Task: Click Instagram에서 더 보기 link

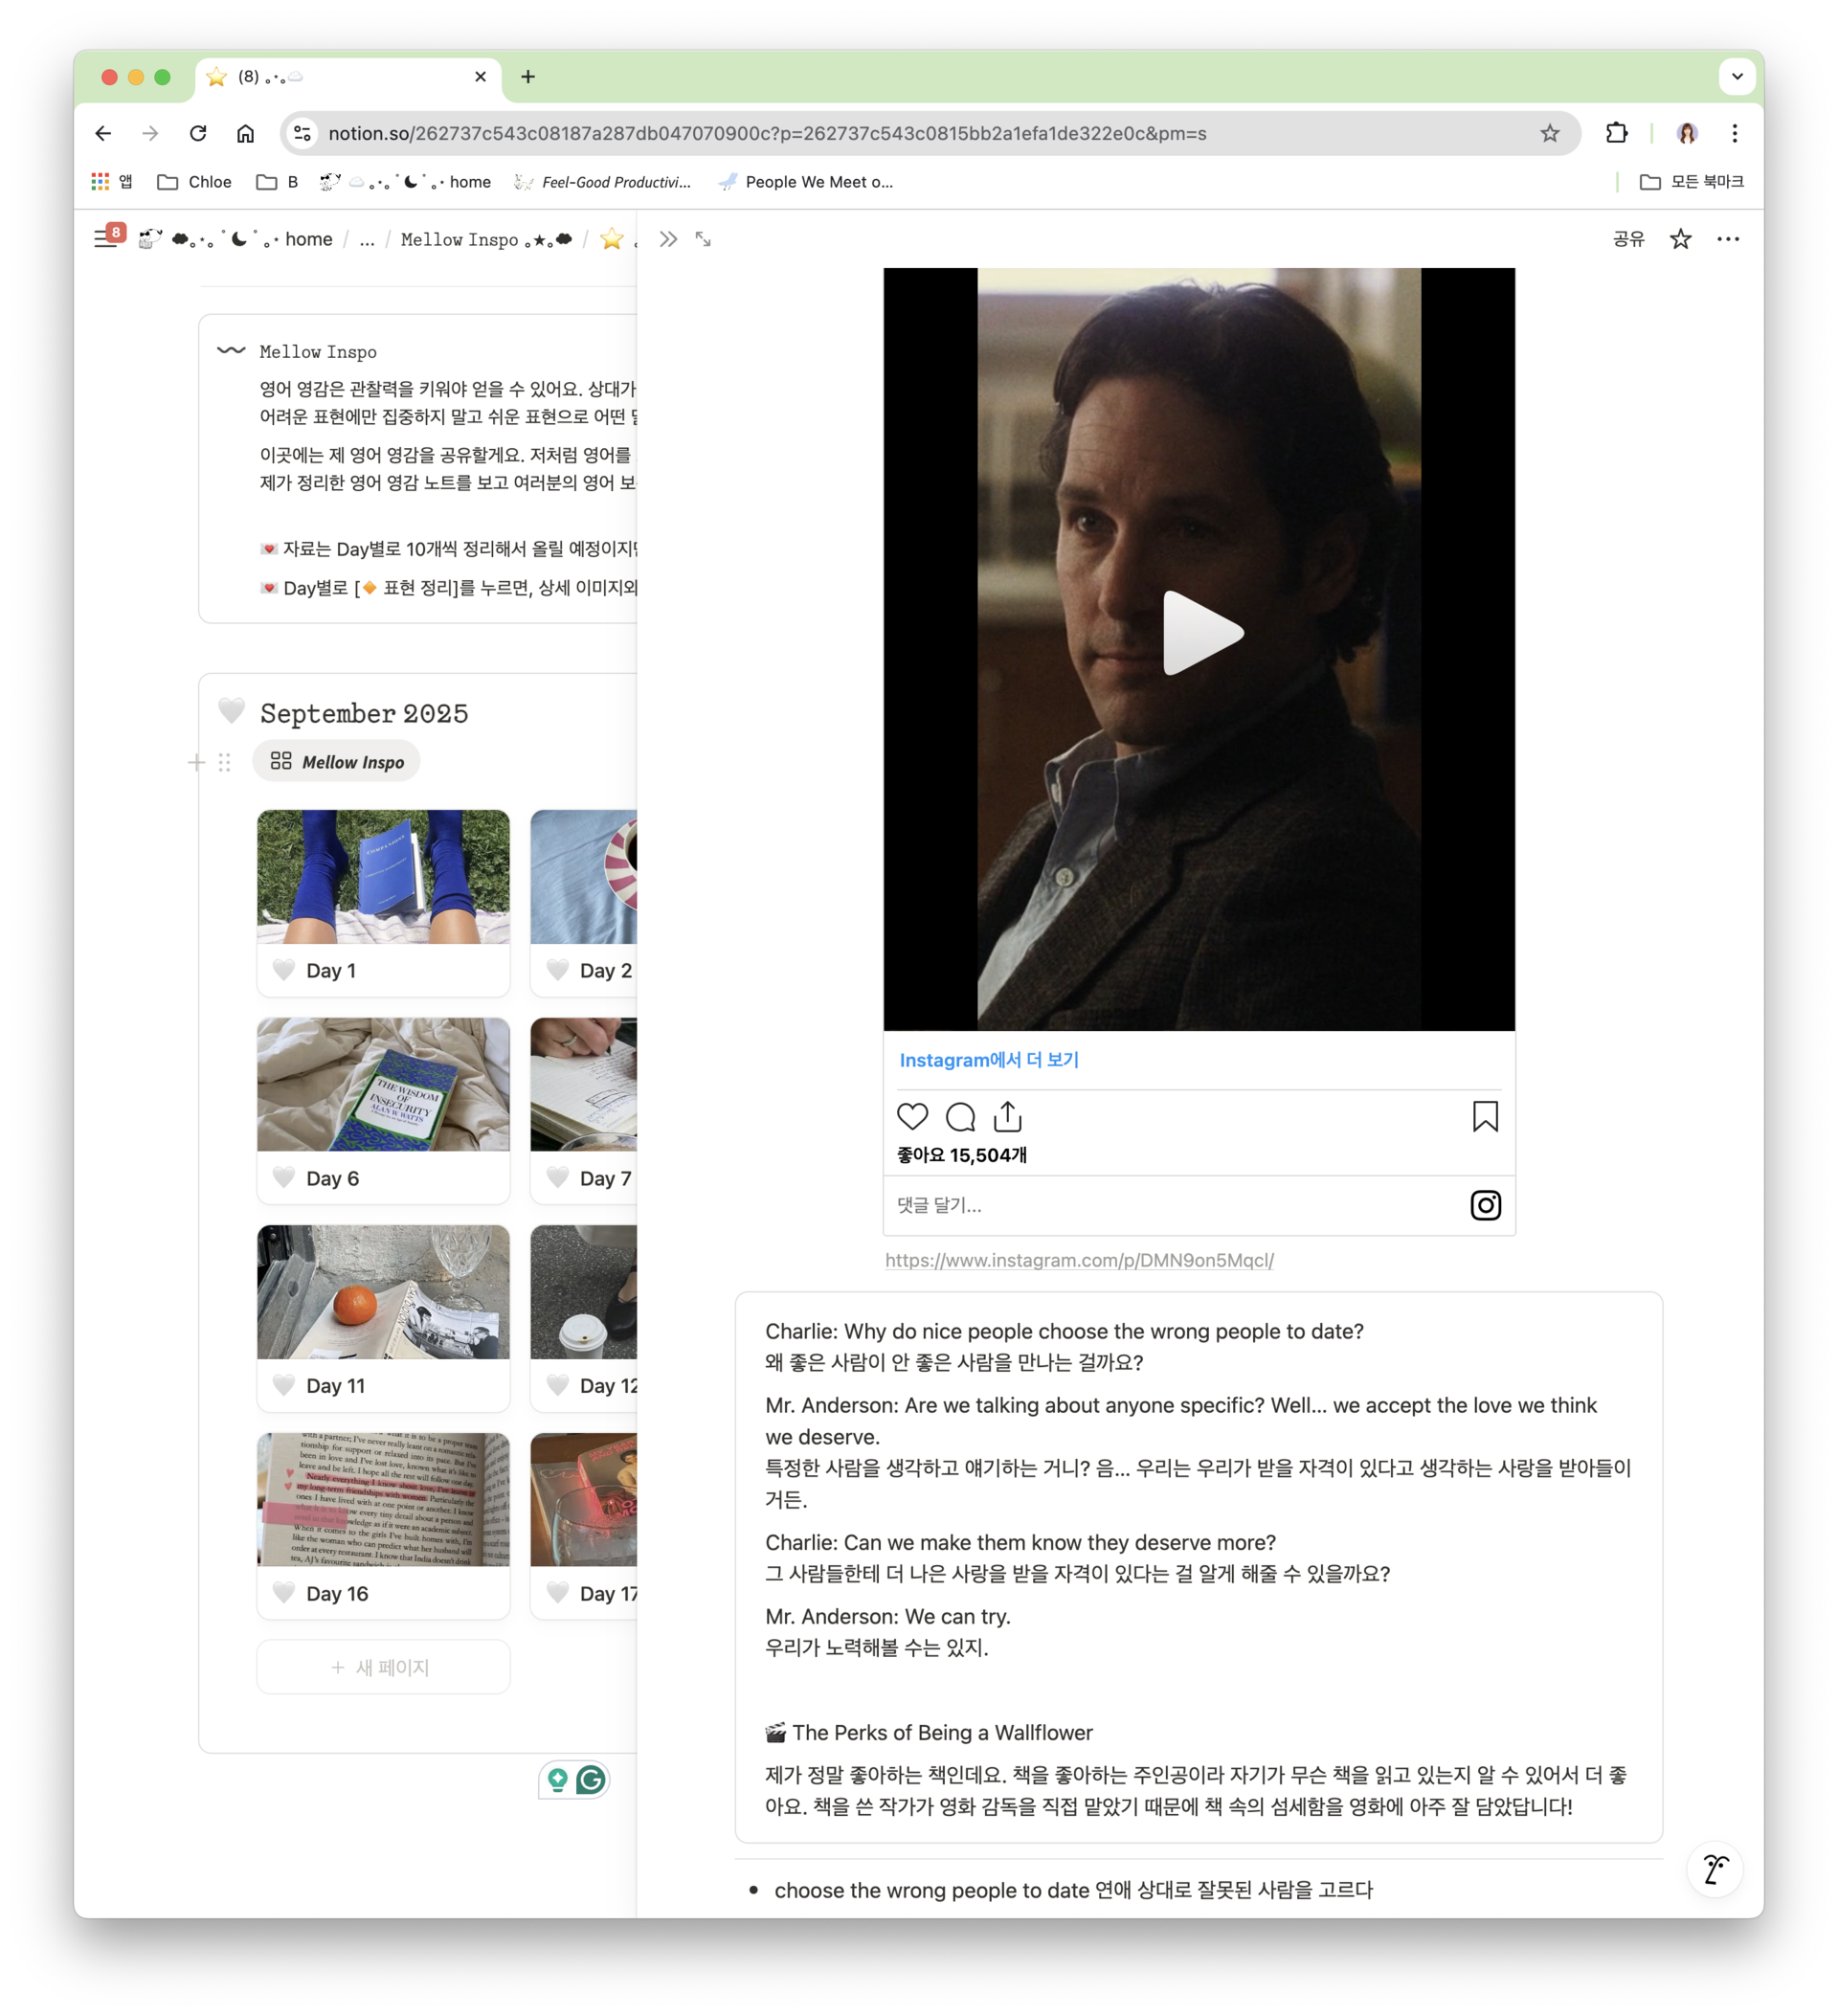Action: click(989, 1060)
